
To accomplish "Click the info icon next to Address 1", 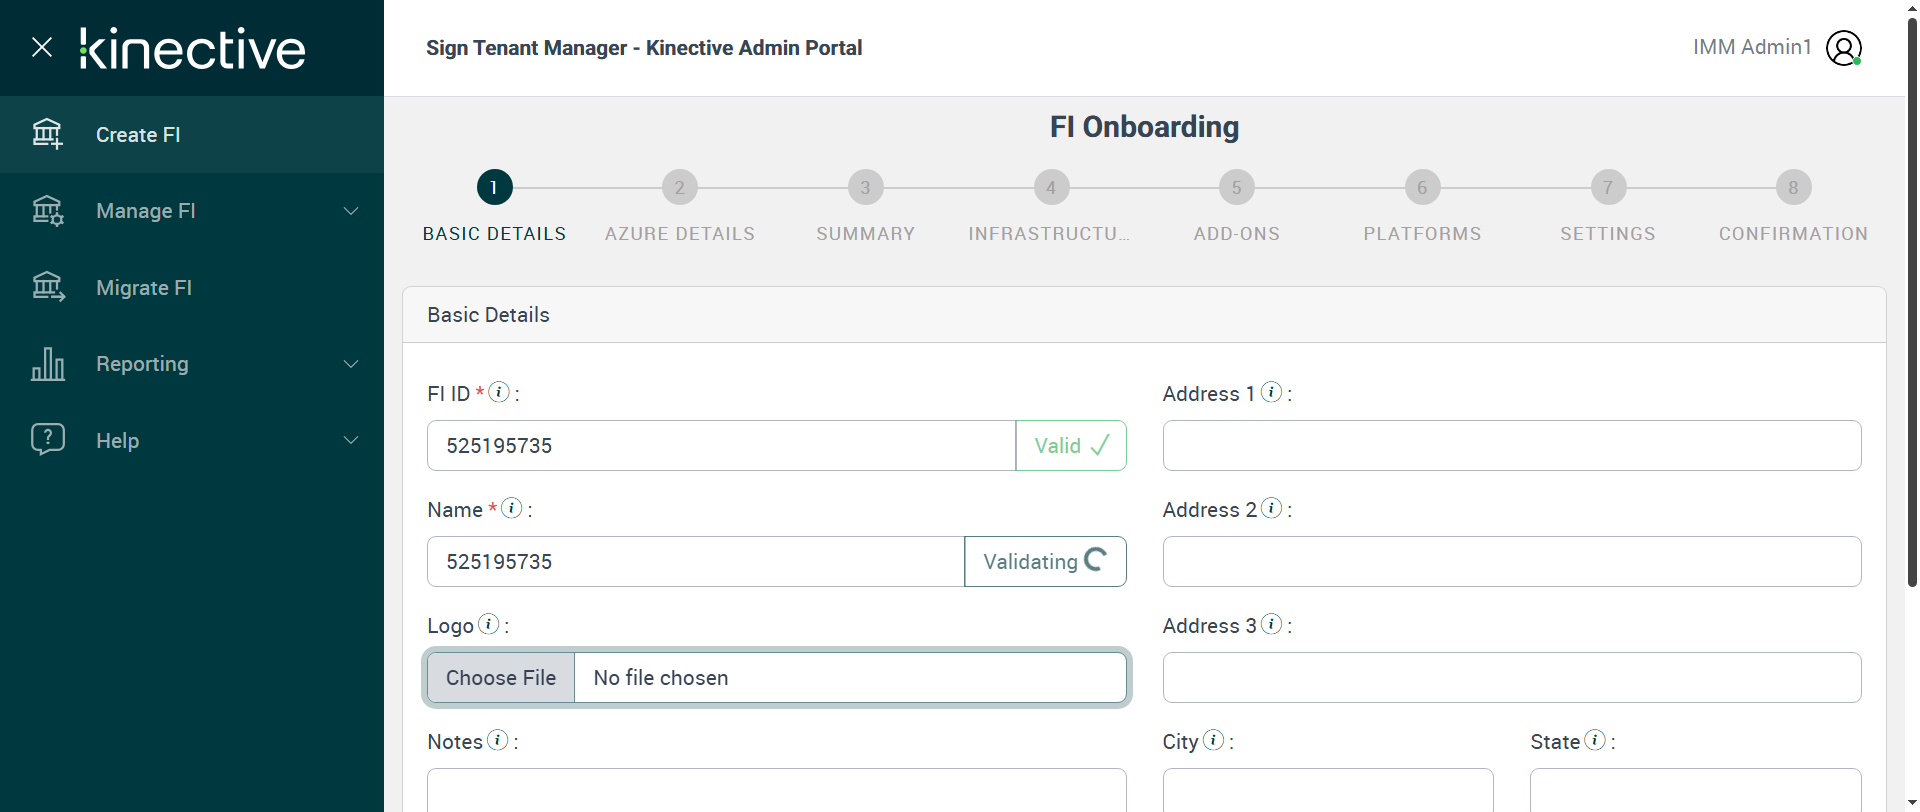I will (1271, 392).
